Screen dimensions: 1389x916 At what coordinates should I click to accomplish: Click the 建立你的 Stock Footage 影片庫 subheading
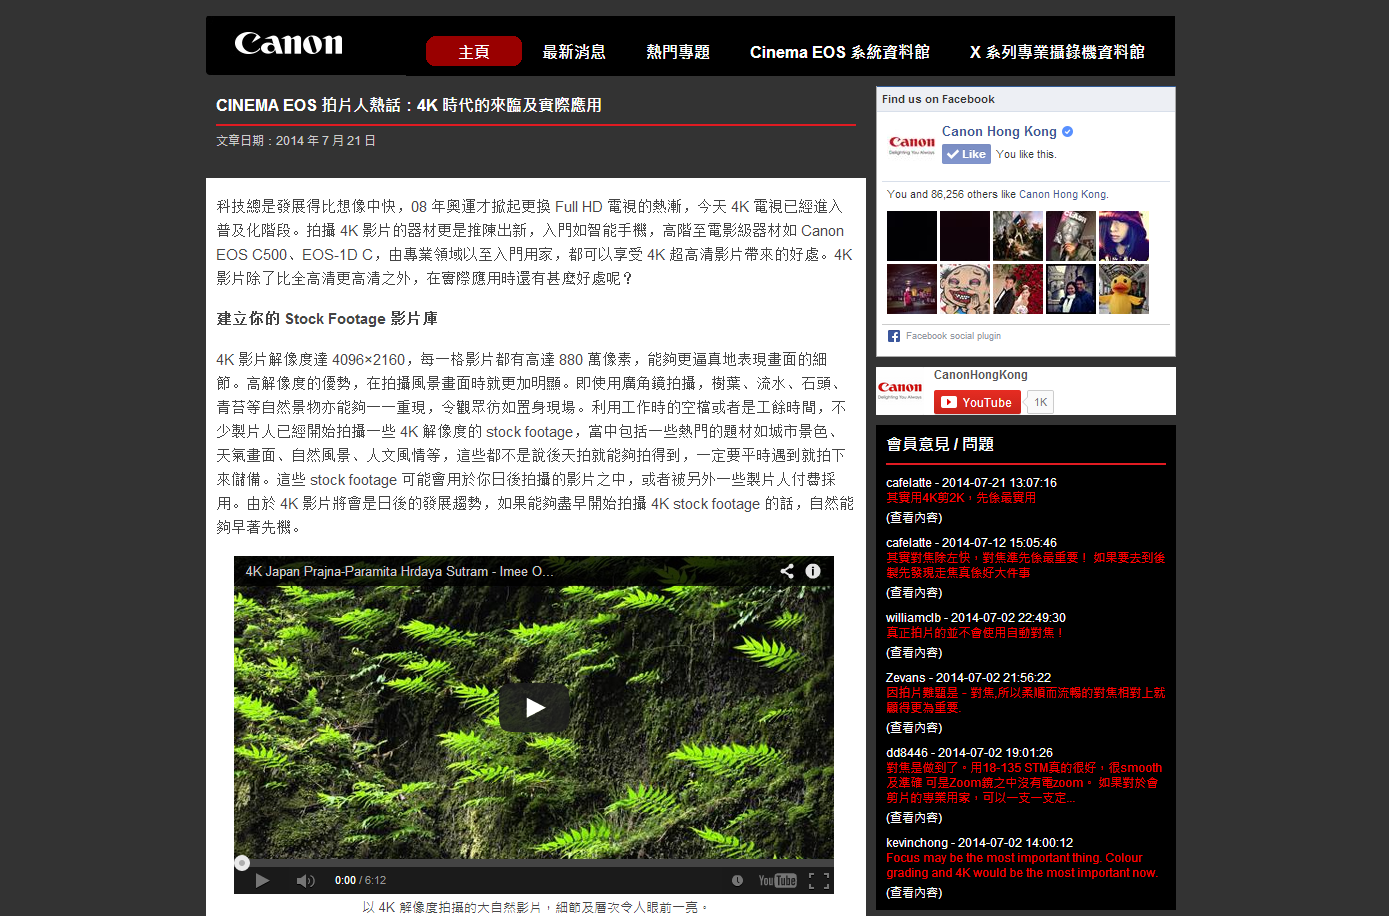pyautogui.click(x=327, y=319)
